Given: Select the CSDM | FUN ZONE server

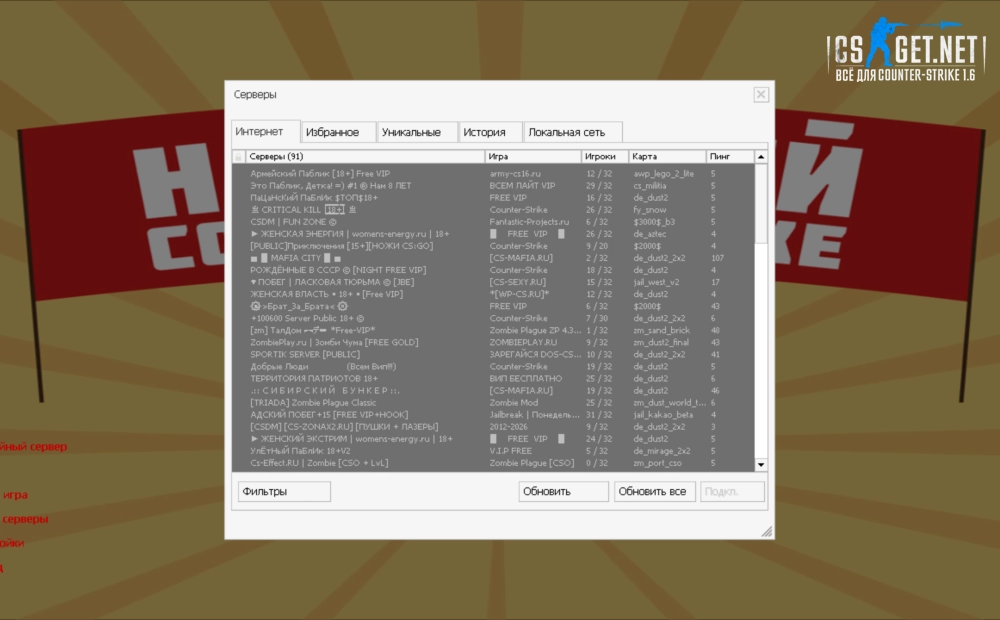Looking at the screenshot, I should click(x=494, y=222).
